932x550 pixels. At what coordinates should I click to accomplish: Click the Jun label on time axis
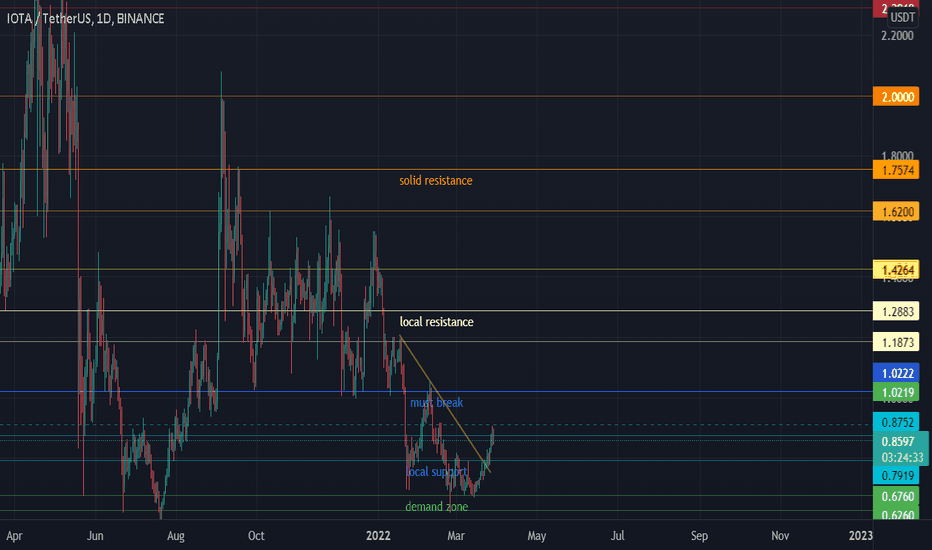coord(95,536)
